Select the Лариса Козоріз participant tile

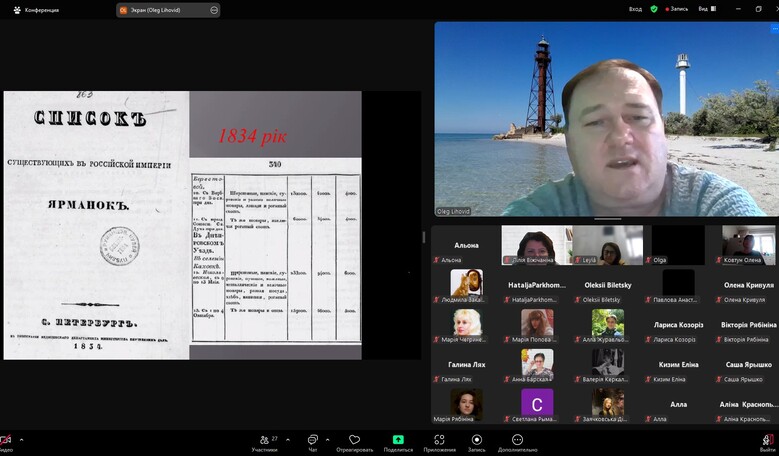click(678, 325)
